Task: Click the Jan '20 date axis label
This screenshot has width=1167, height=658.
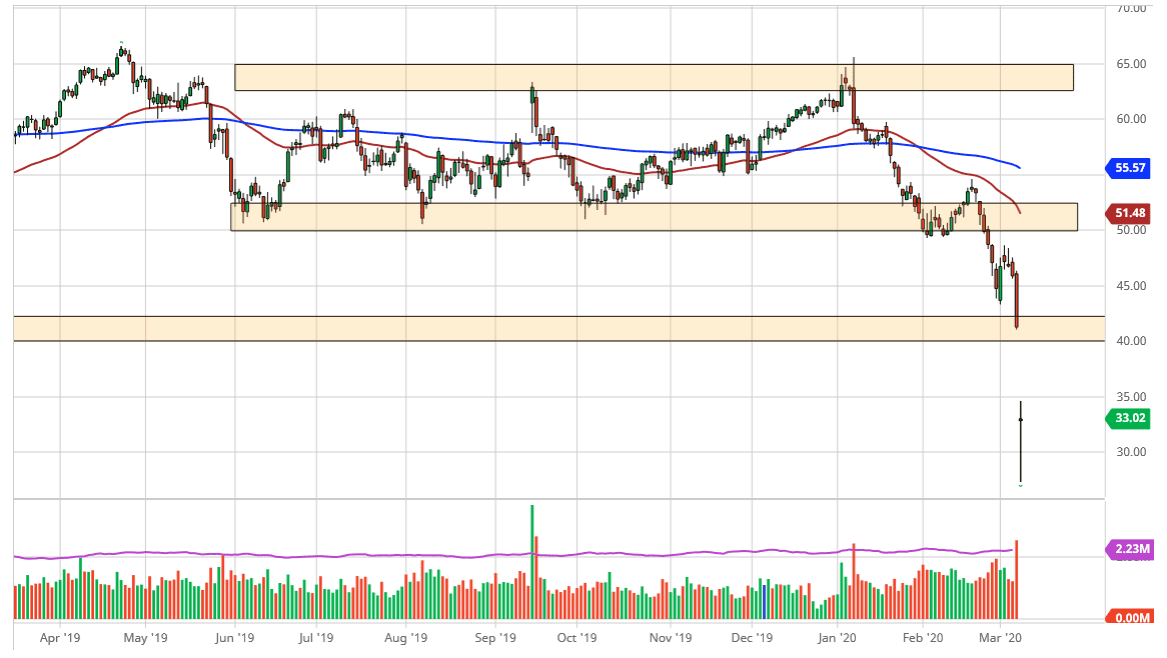Action: [x=837, y=638]
